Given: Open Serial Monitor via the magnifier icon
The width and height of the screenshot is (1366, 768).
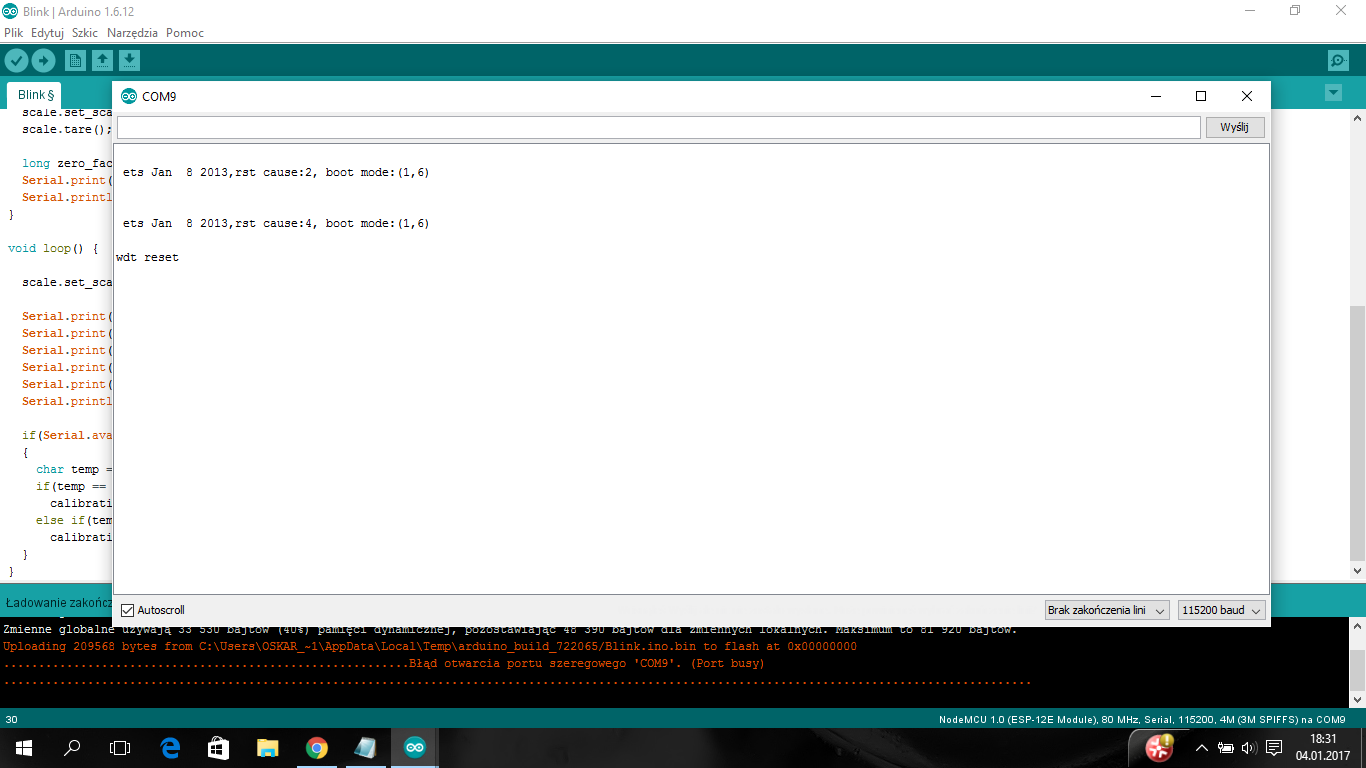Looking at the screenshot, I should point(1338,61).
